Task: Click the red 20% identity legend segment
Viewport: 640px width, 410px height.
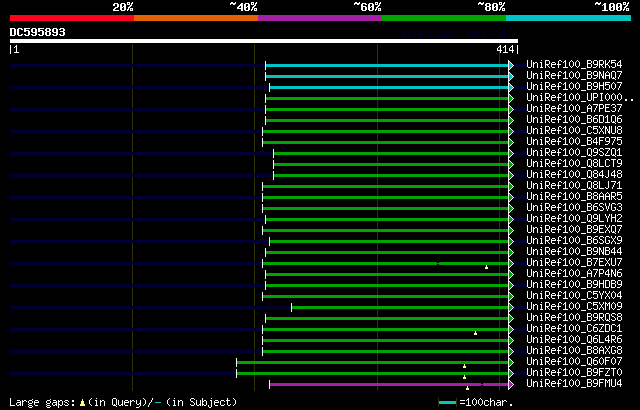Action: click(72, 18)
